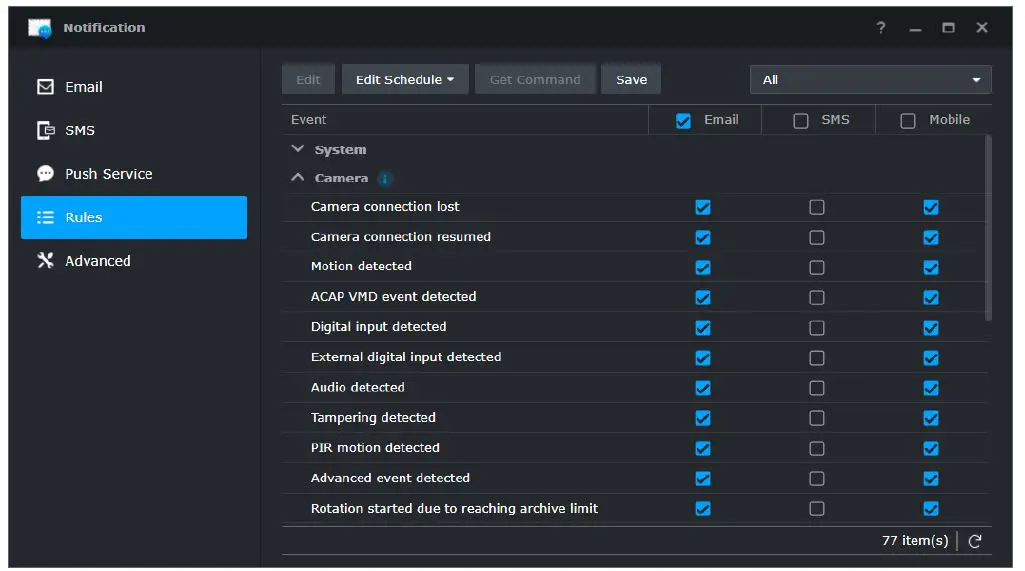Viewport: 1025px width, 571px height.
Task: Uncheck Email for Camera connection lost
Action: coord(703,207)
